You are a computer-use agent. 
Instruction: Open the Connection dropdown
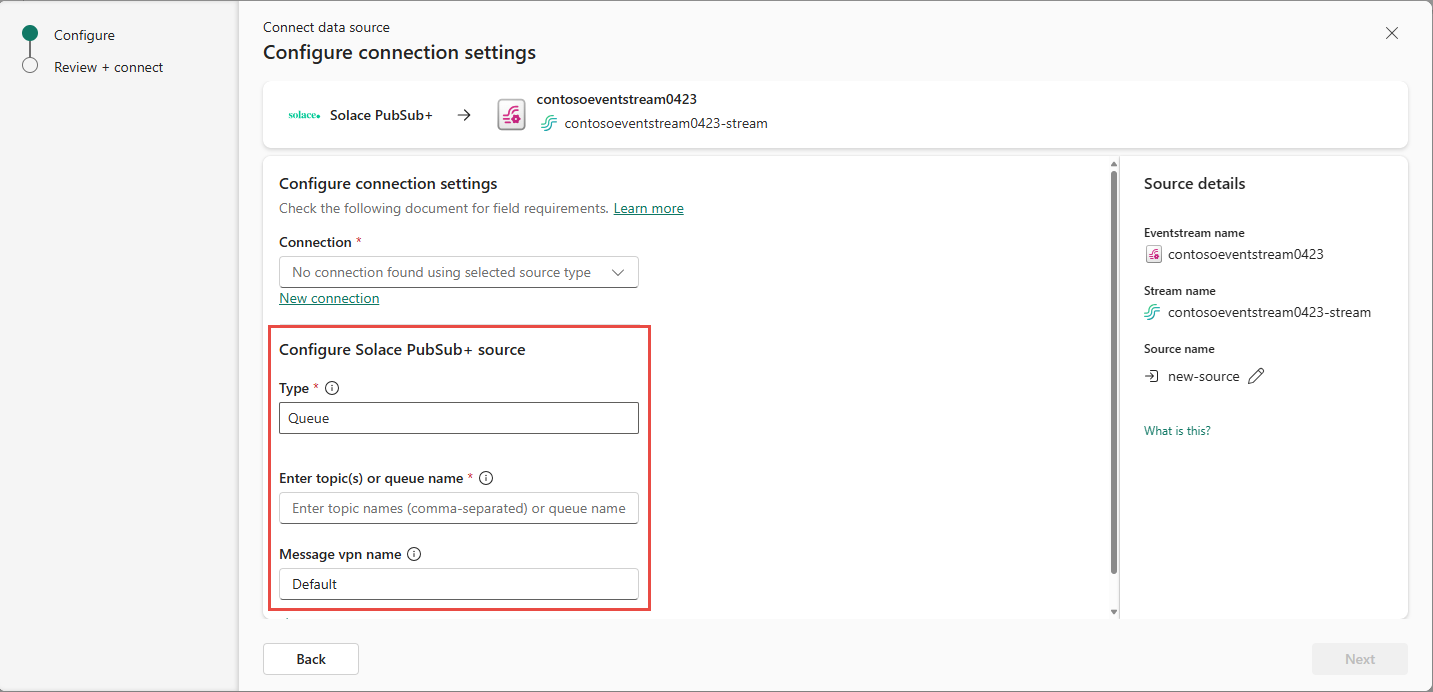click(x=458, y=272)
